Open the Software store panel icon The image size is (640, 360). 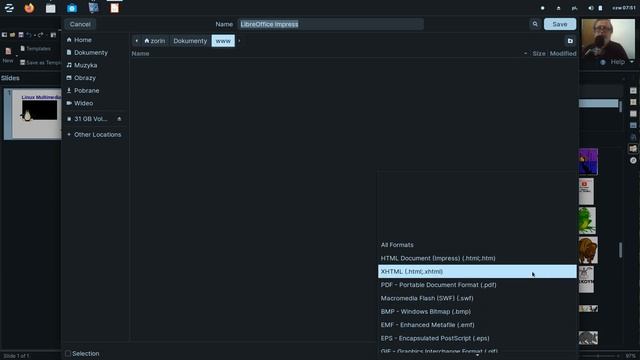[x=72, y=8]
